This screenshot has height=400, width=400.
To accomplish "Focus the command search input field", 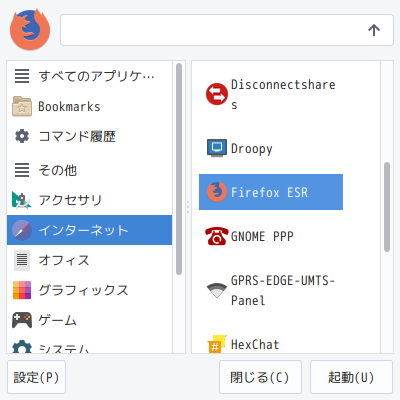I will (227, 30).
